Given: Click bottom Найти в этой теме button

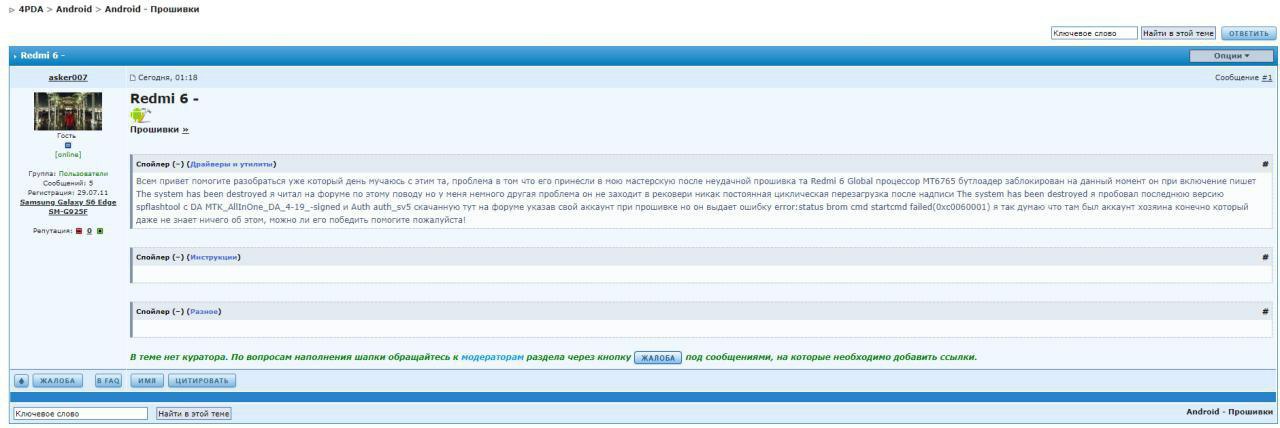Looking at the screenshot, I should (194, 412).
